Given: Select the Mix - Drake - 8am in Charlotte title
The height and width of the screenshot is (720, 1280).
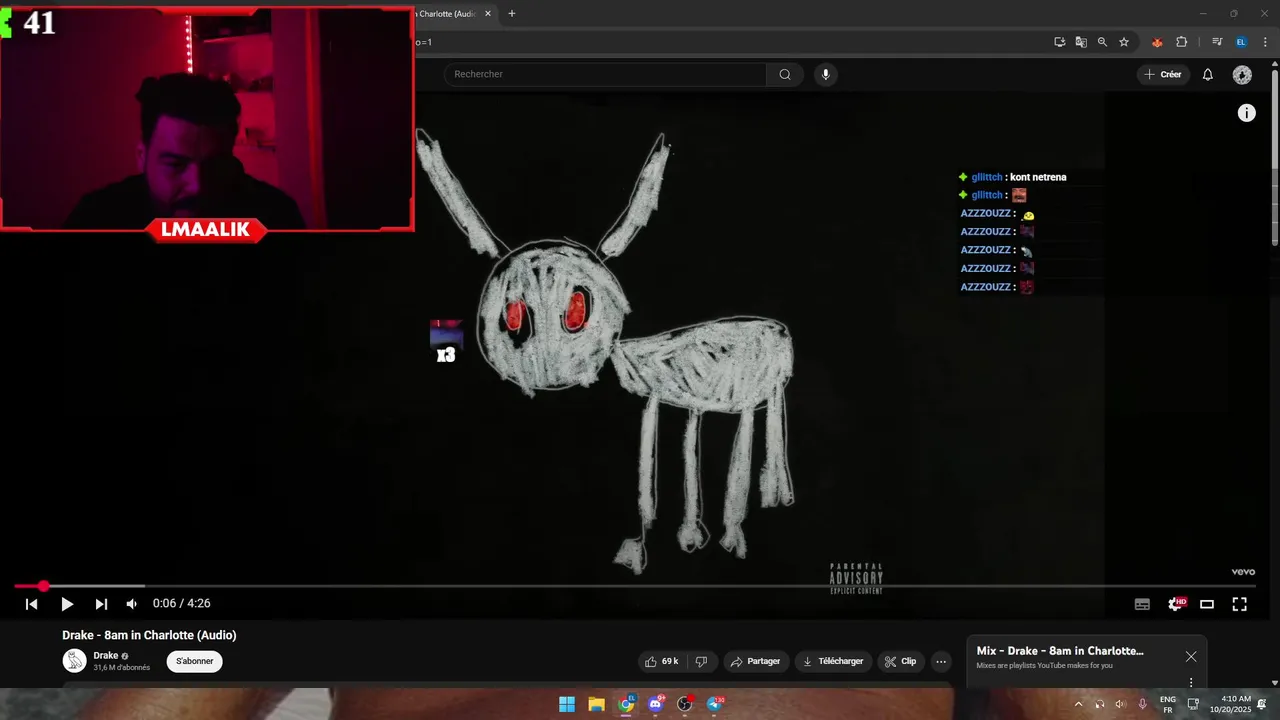Looking at the screenshot, I should click(1060, 651).
